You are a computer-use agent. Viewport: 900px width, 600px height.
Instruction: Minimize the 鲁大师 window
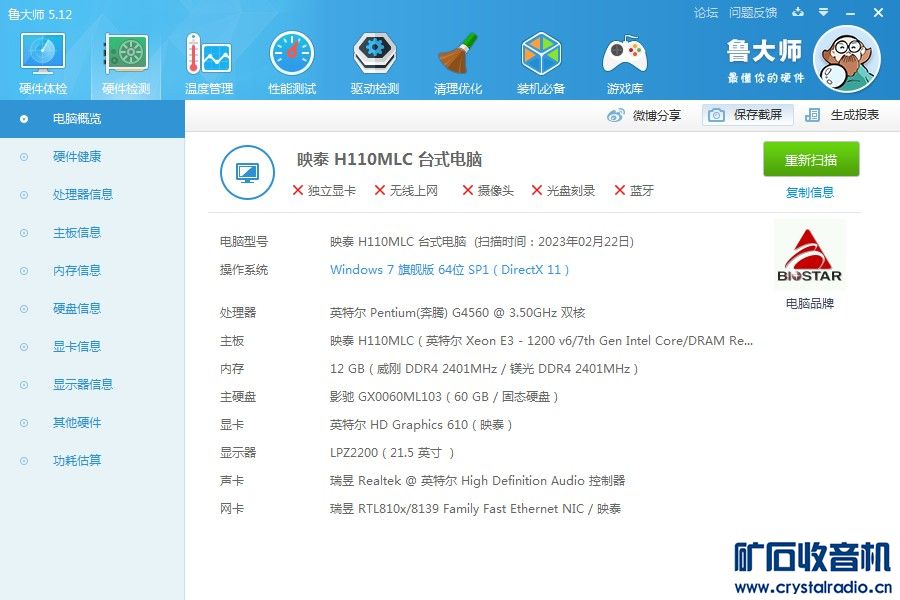851,13
